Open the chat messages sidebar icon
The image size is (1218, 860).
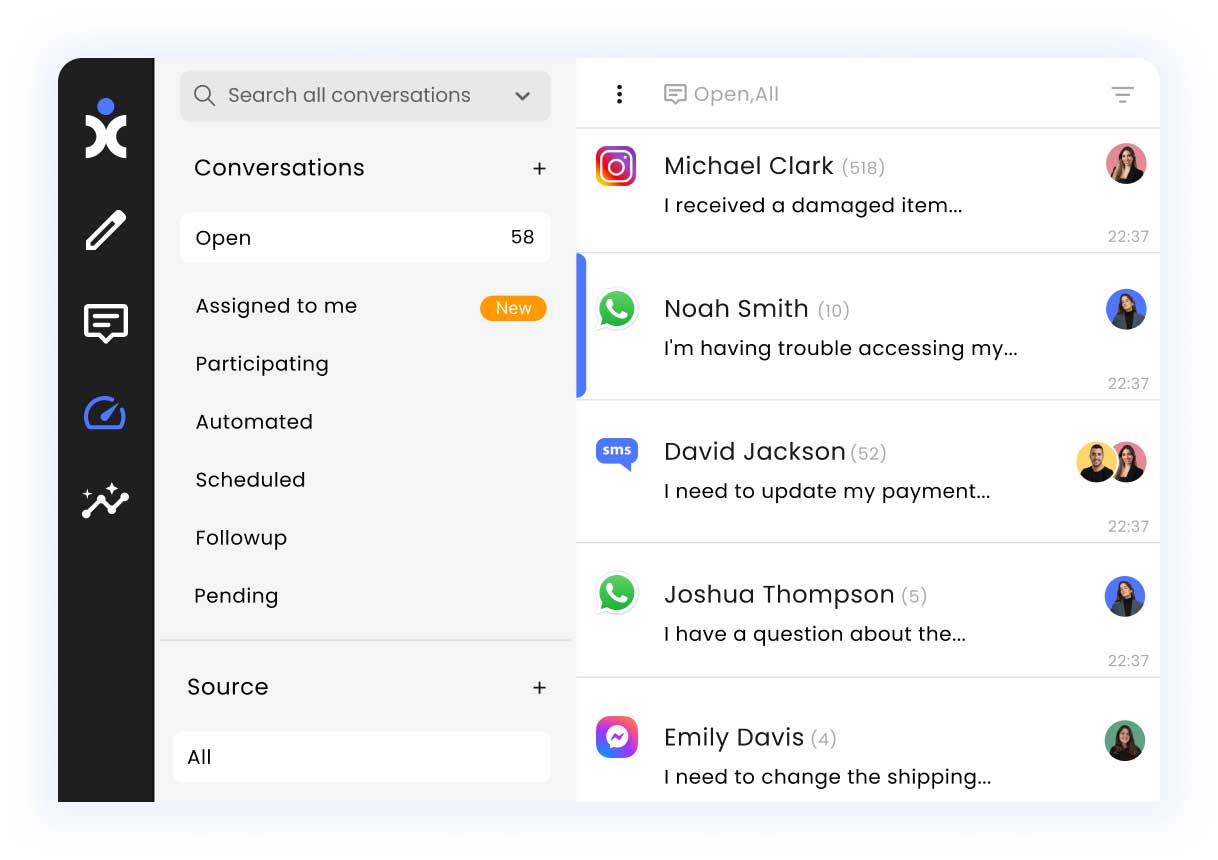coord(105,323)
